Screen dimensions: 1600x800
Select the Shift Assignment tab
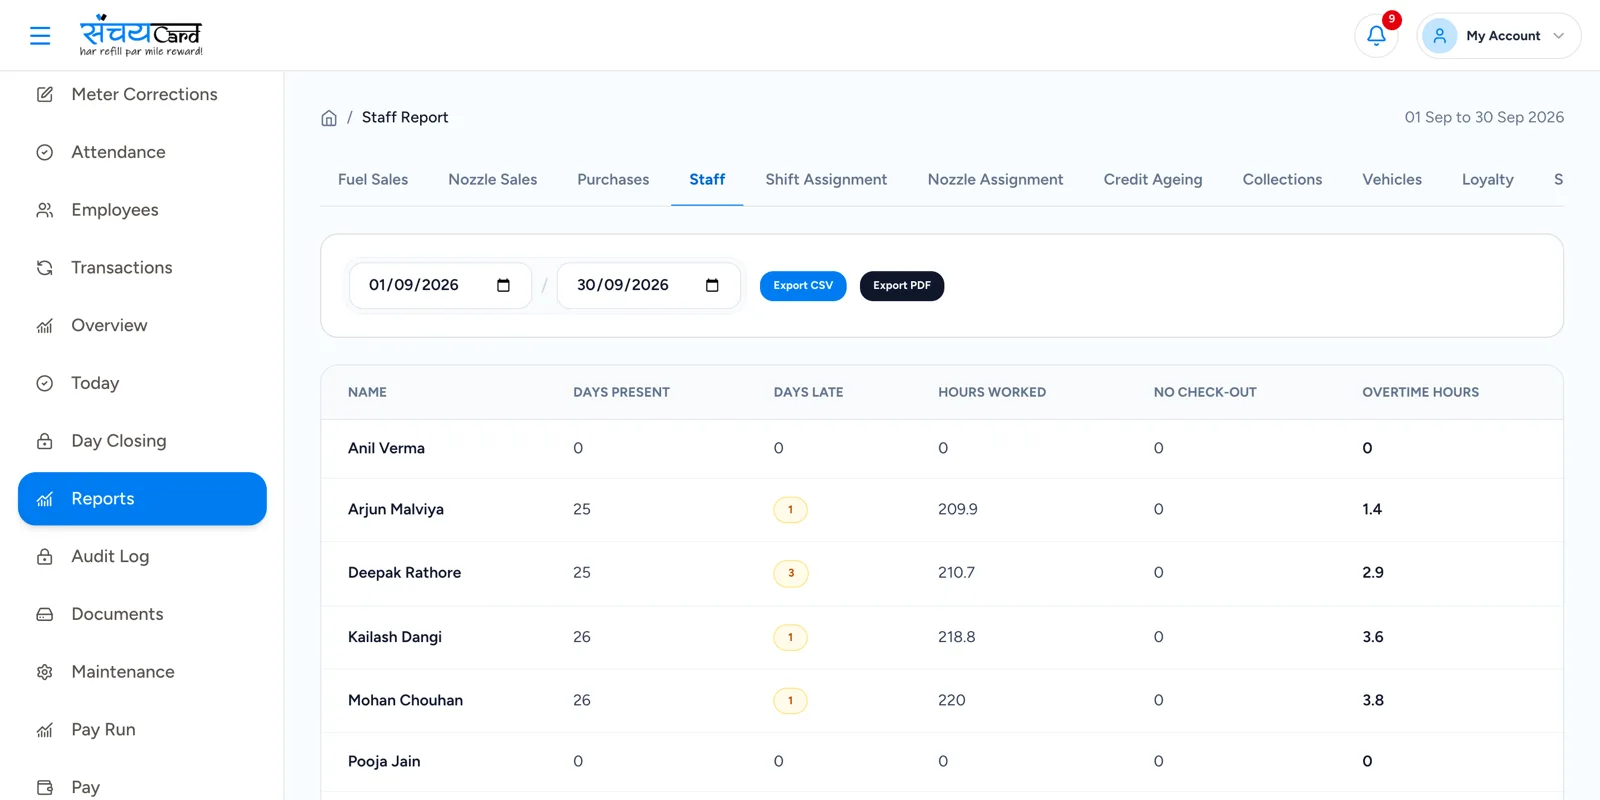[x=826, y=180]
